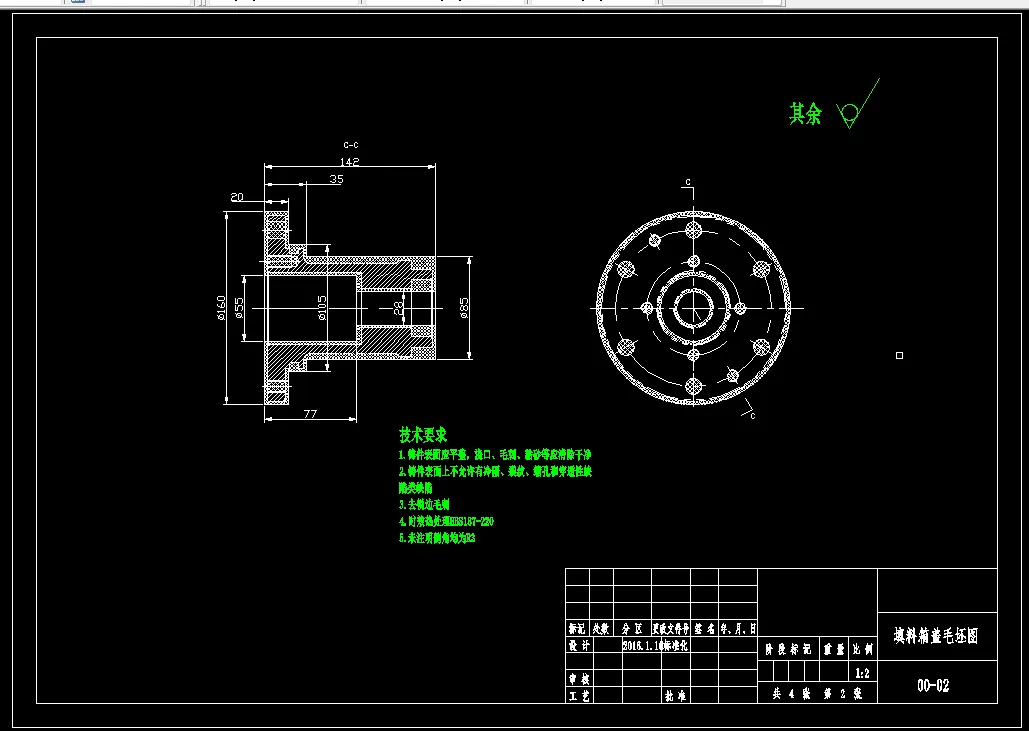Viewport: 1029px width, 731px height.
Task: Select the 填料箱盖毛坯图 title text
Action: click(936, 635)
